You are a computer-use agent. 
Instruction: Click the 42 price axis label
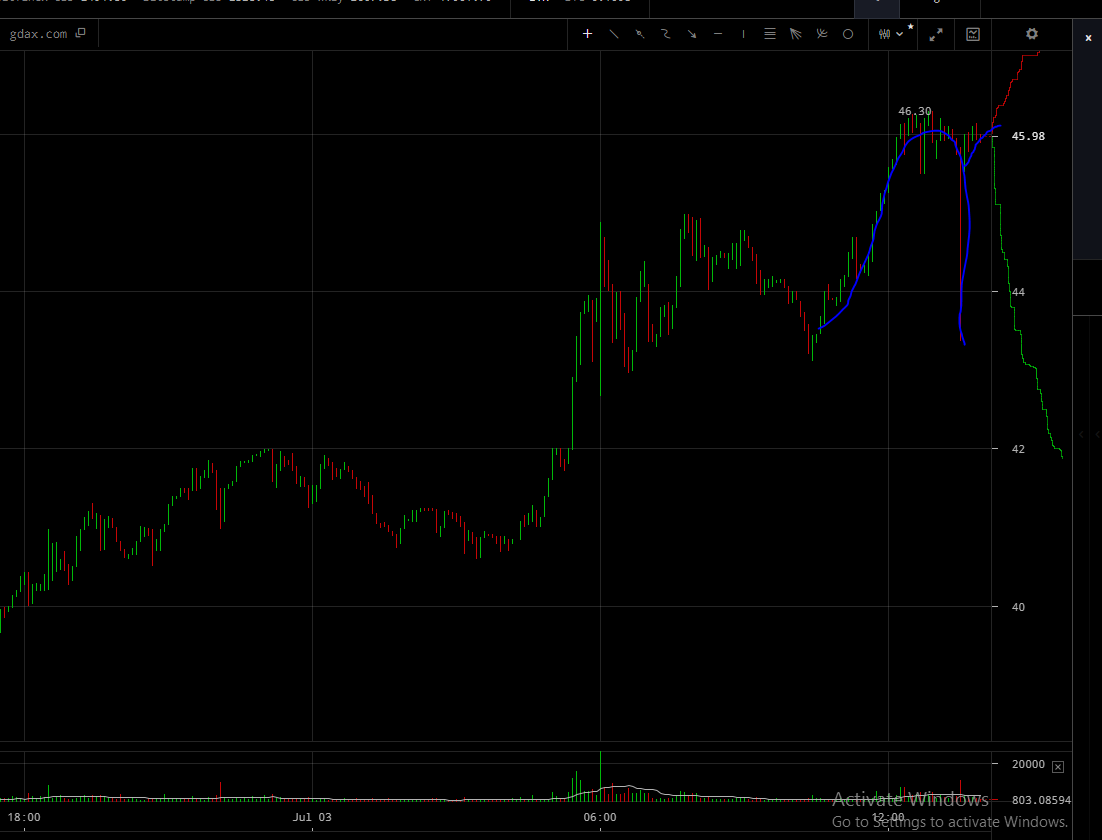[1018, 449]
